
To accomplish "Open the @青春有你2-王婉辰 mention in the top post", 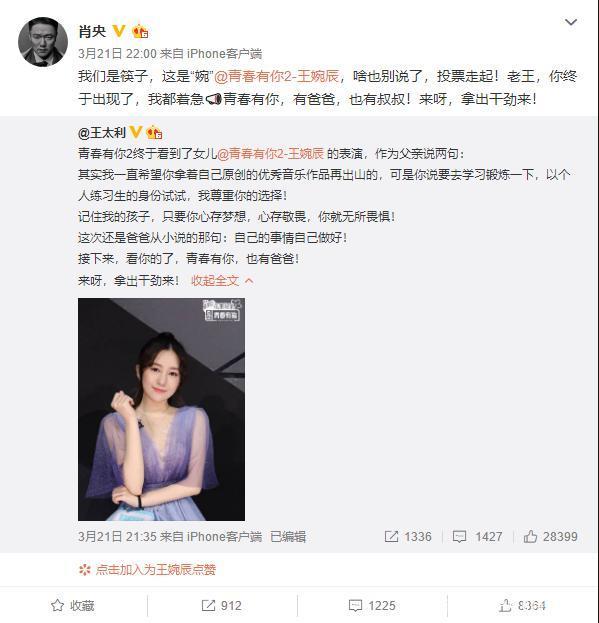I will [276, 76].
